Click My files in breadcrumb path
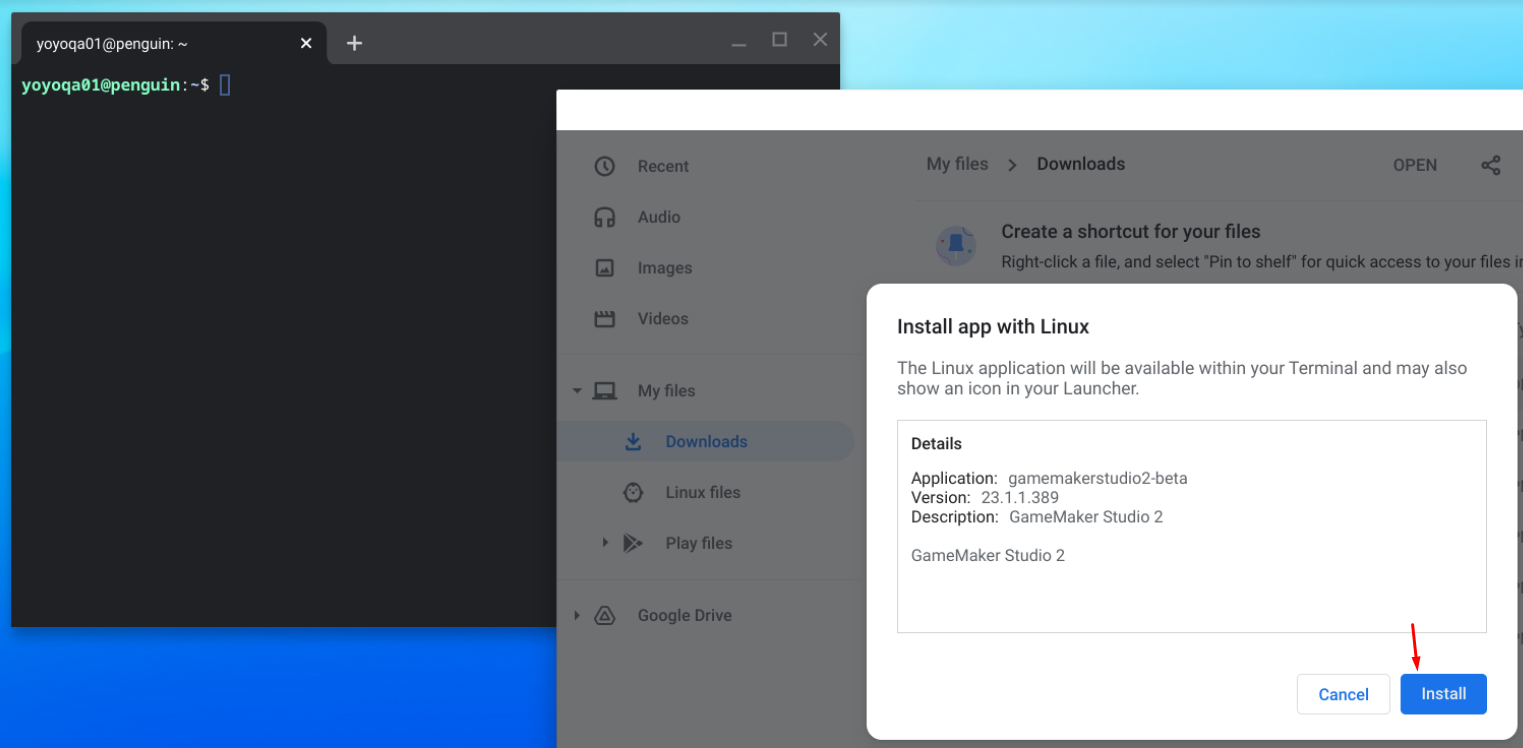 pyautogui.click(x=957, y=164)
